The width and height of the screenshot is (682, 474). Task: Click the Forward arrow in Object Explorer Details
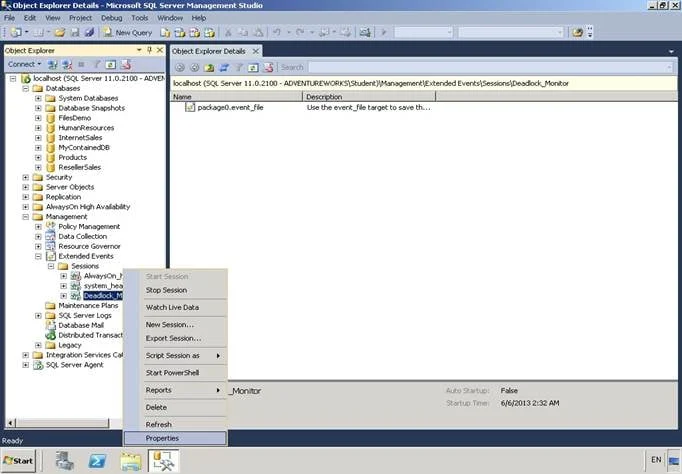[x=194, y=67]
